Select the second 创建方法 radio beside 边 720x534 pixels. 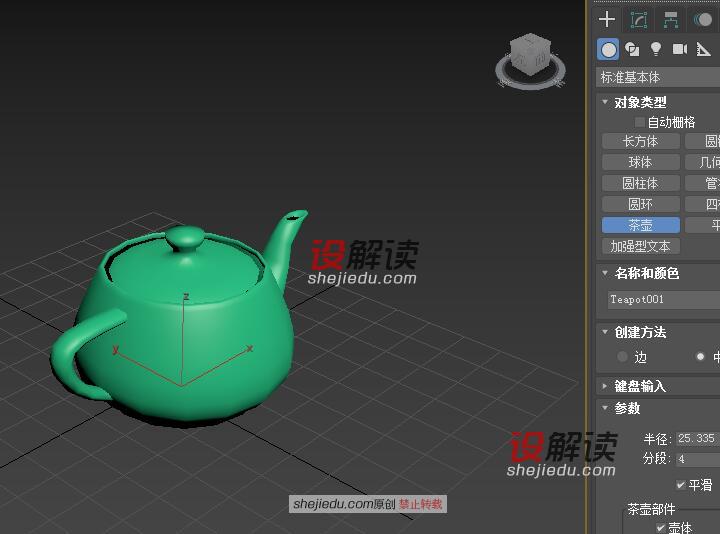[700, 356]
